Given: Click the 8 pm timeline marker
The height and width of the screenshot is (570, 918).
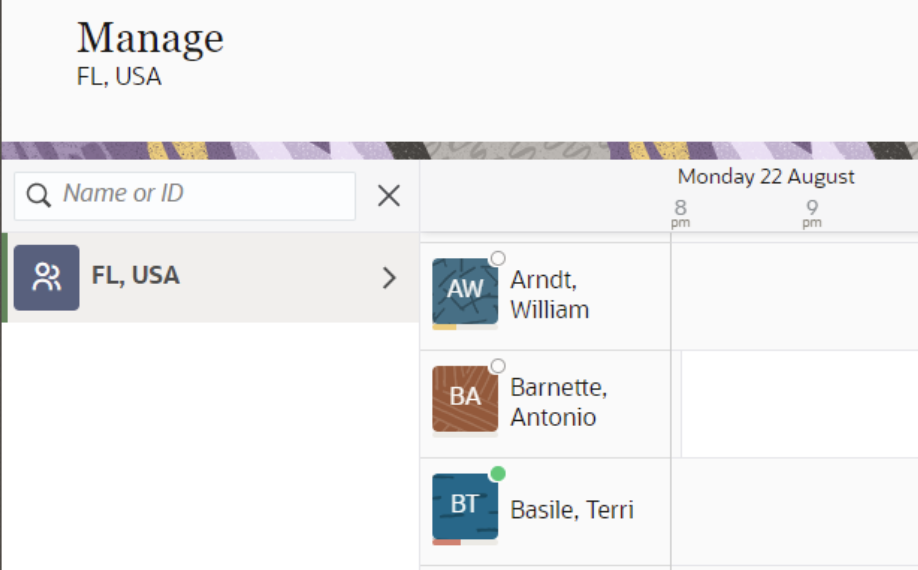Looking at the screenshot, I should 680,211.
